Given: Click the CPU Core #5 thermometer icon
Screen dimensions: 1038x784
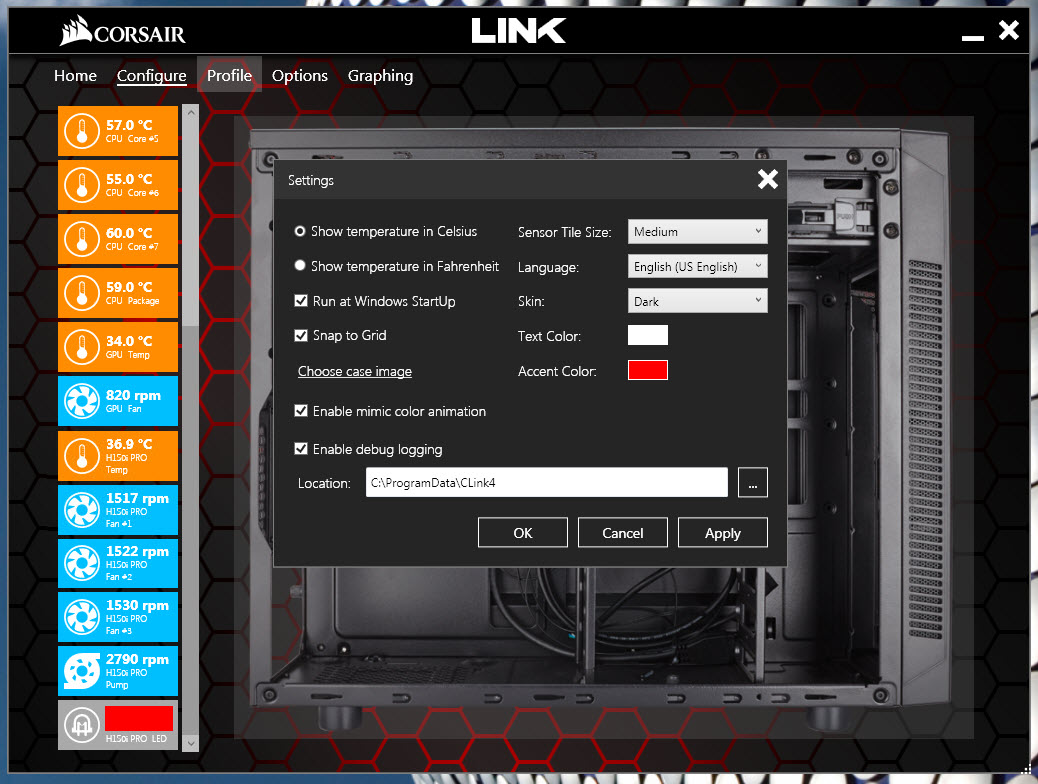Looking at the screenshot, I should 82,130.
